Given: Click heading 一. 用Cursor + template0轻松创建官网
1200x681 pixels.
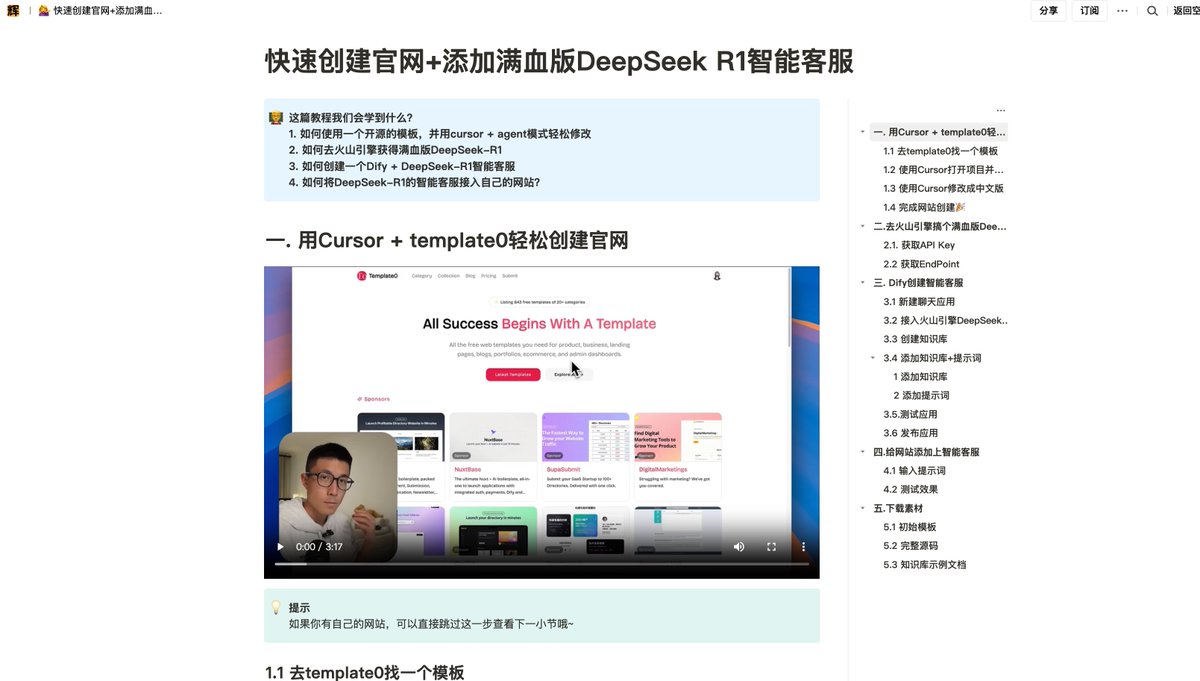Looking at the screenshot, I should click(x=446, y=240).
